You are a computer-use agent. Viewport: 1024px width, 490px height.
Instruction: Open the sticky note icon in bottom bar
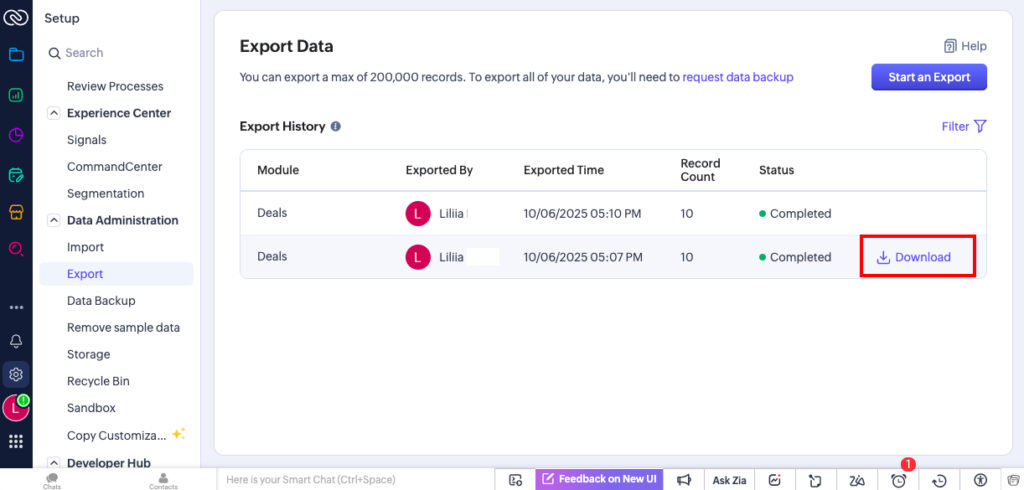[x=814, y=480]
